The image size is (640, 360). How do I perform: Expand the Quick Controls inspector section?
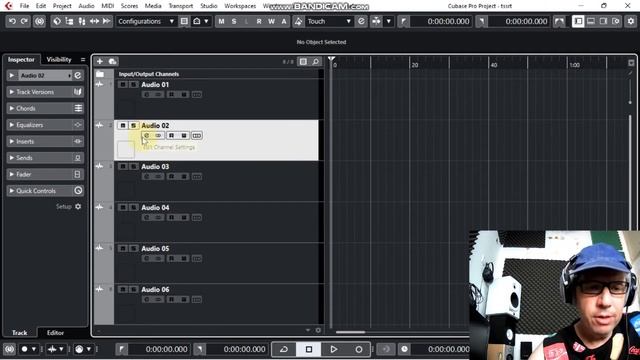point(45,191)
